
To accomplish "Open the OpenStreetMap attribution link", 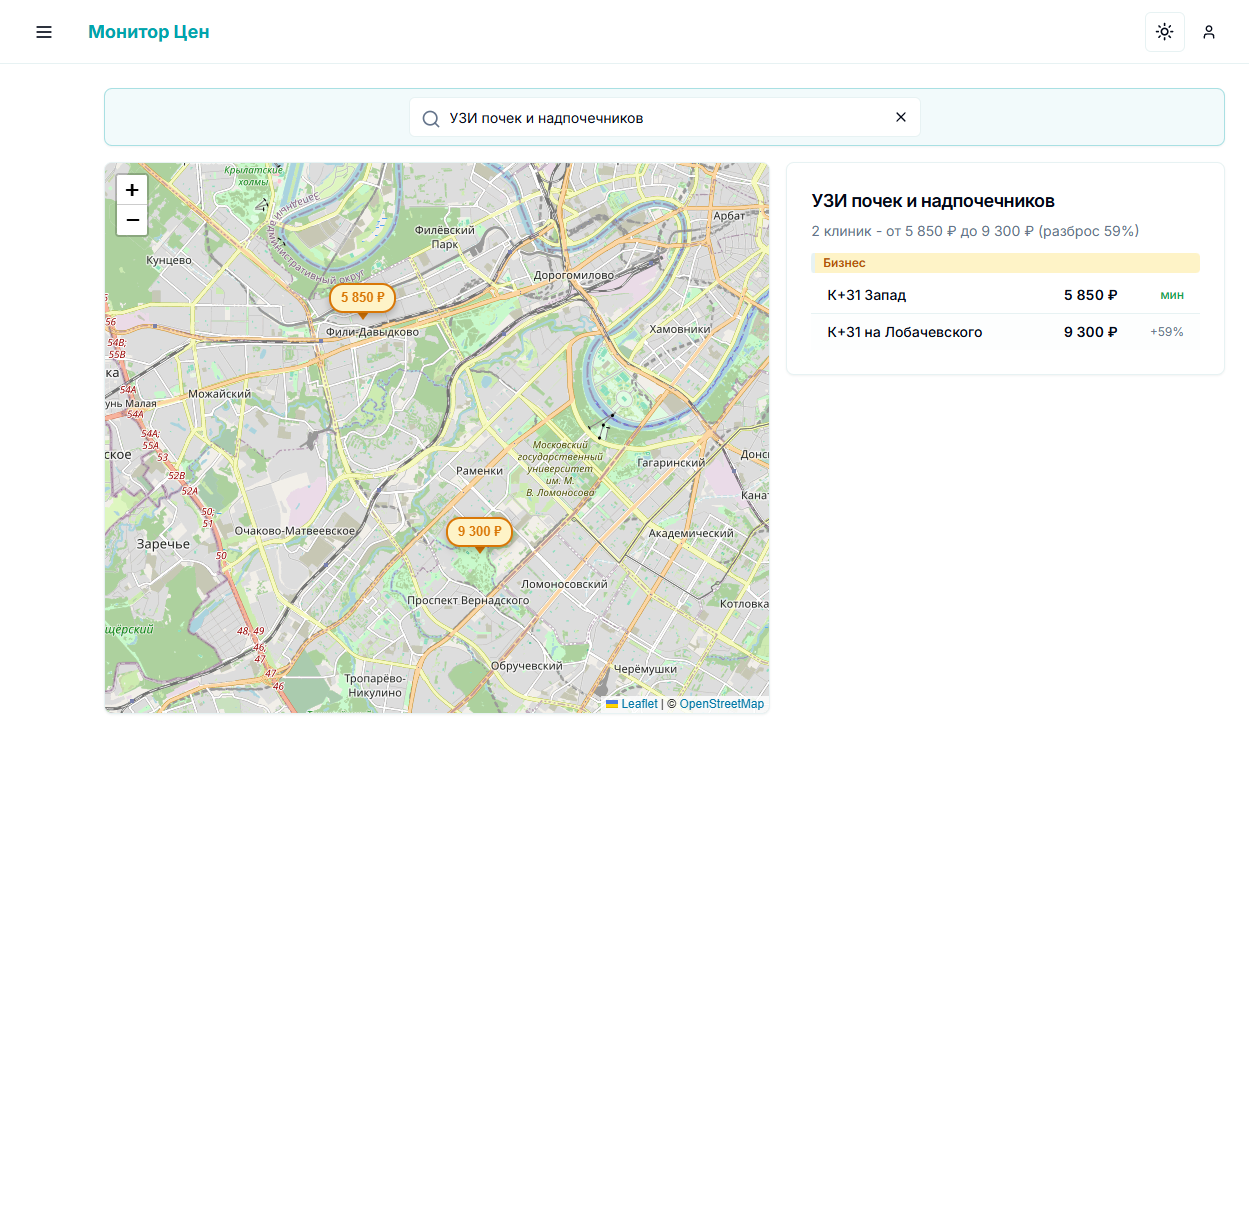I will coord(721,704).
